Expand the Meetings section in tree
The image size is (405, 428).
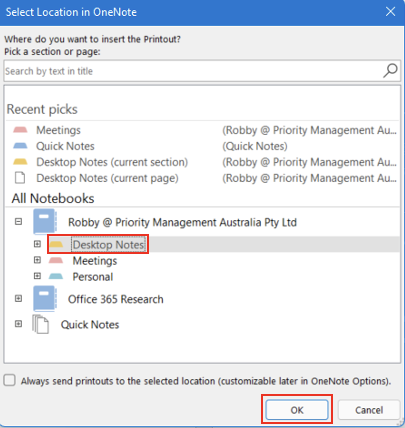point(37,260)
